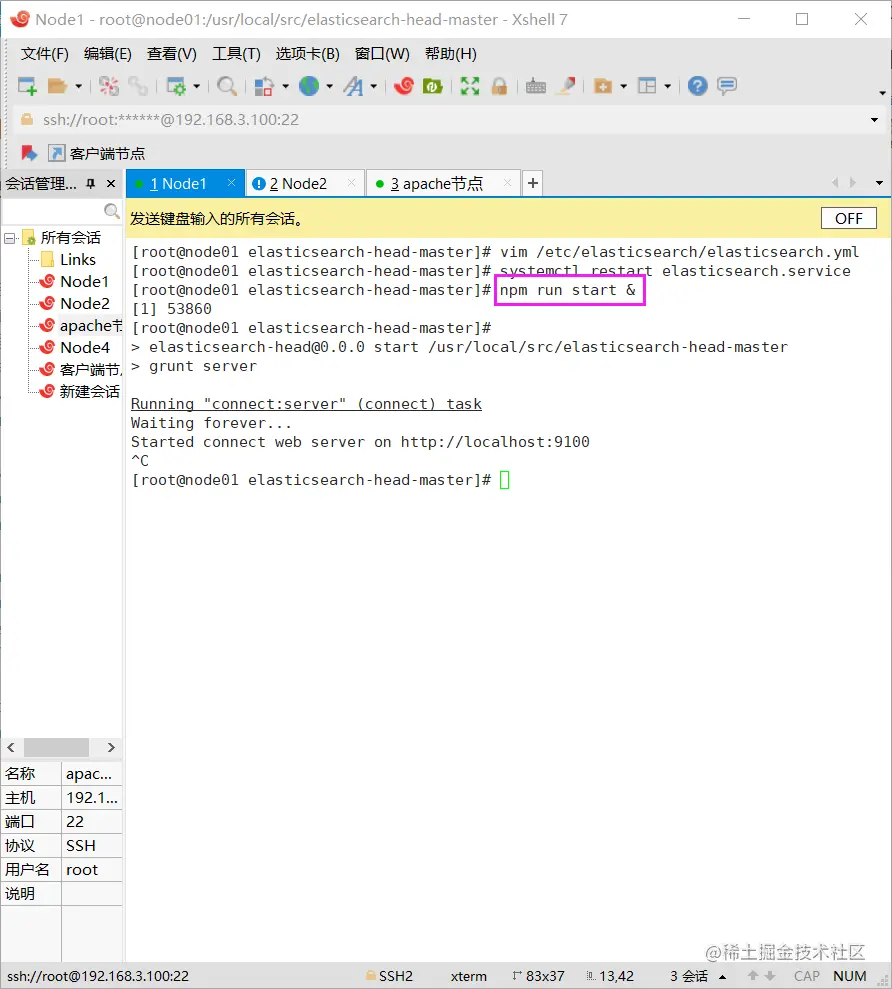This screenshot has height=989, width=892.
Task: Click the session tree scroll right arrow
Action: [x=111, y=747]
